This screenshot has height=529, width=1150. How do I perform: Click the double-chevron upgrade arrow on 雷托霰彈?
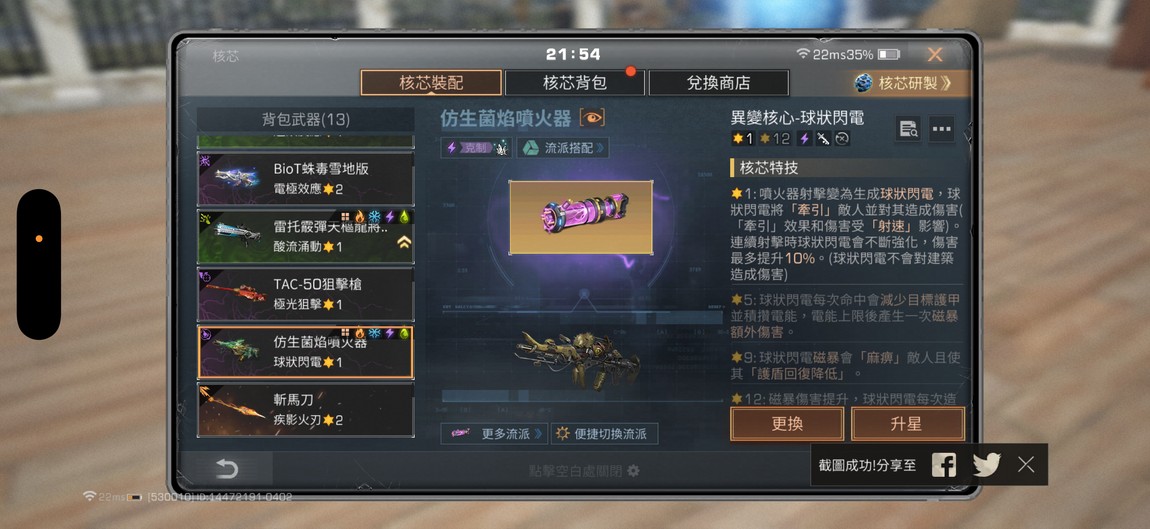pyautogui.click(x=404, y=242)
